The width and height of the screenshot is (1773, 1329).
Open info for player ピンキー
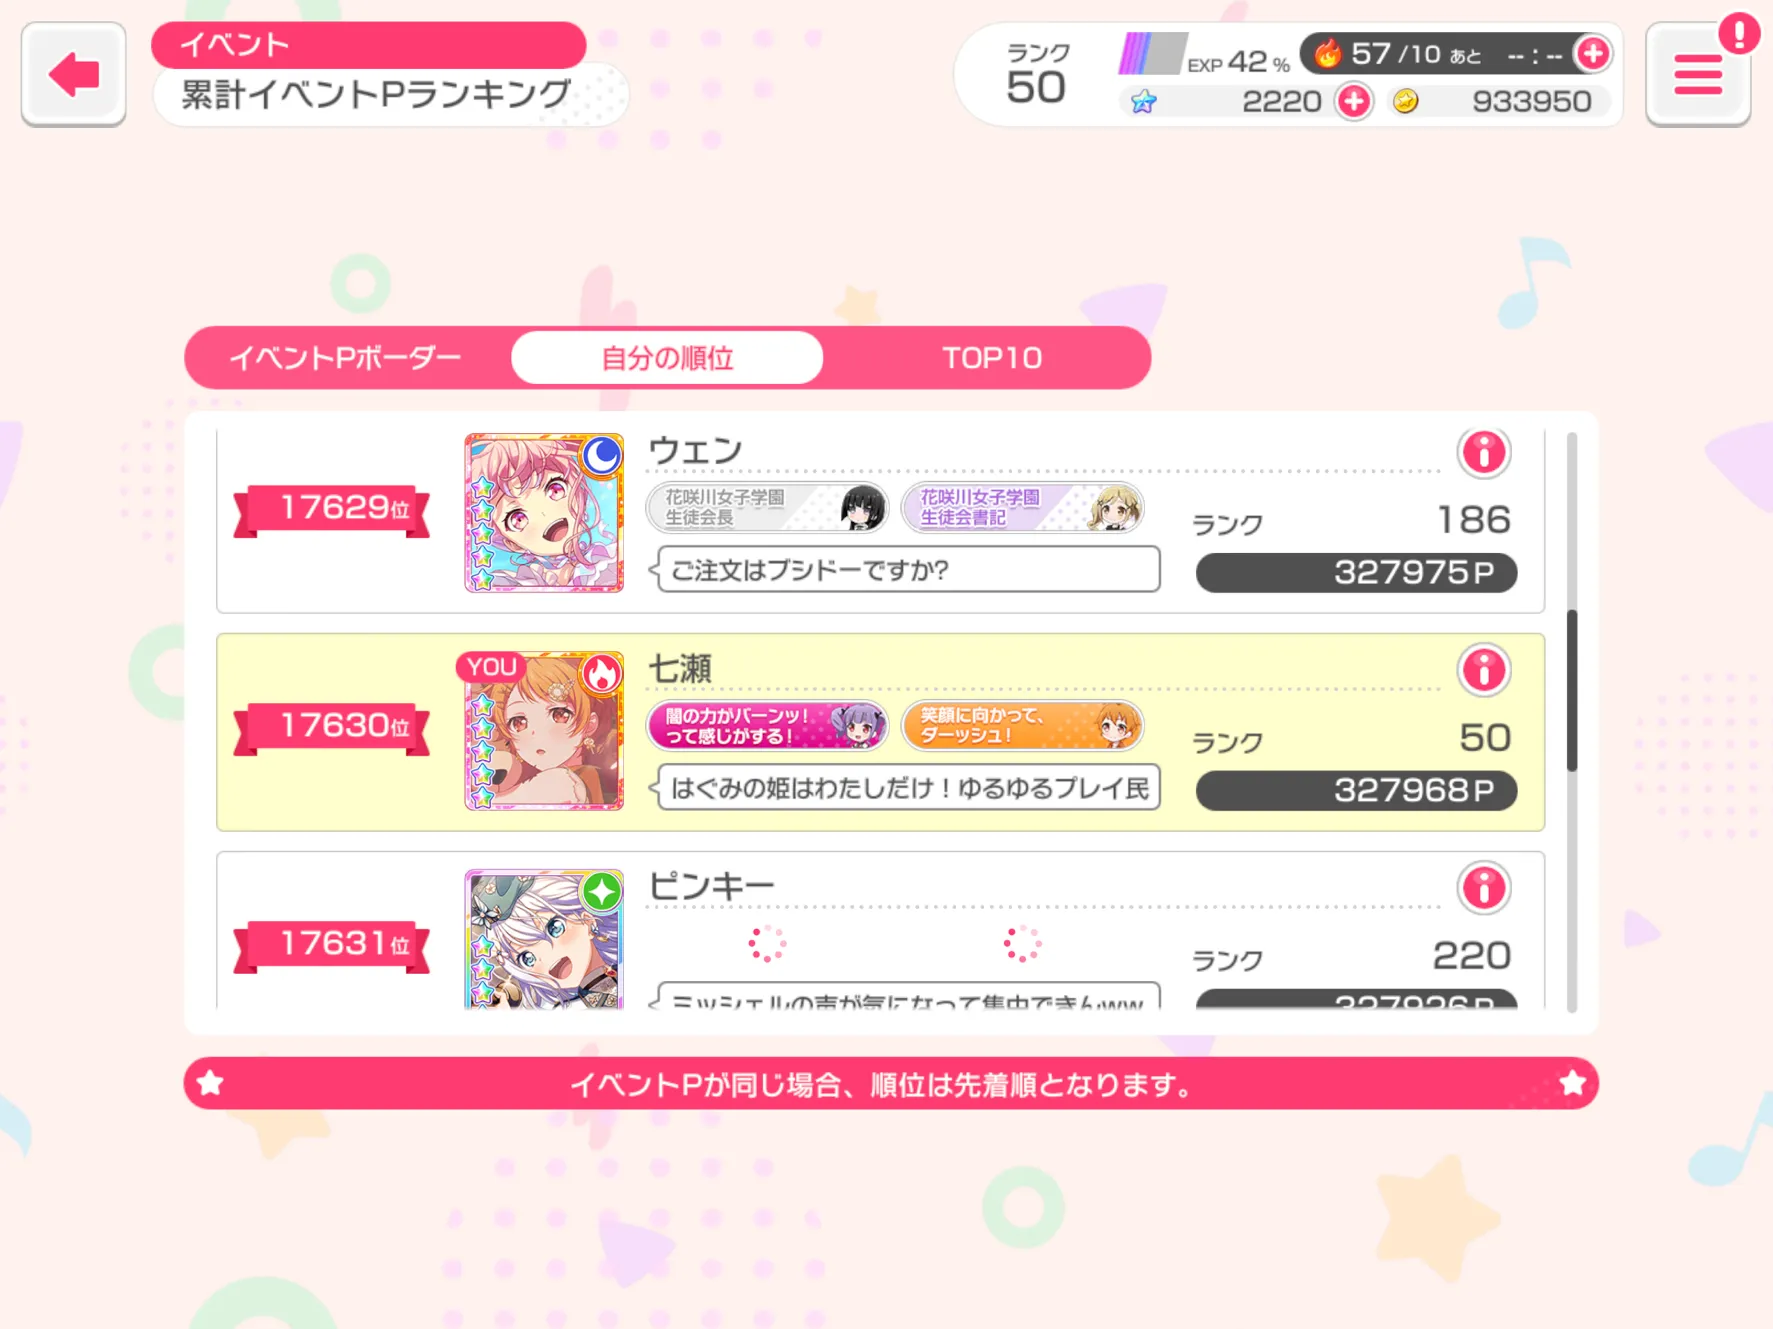[x=1483, y=888]
